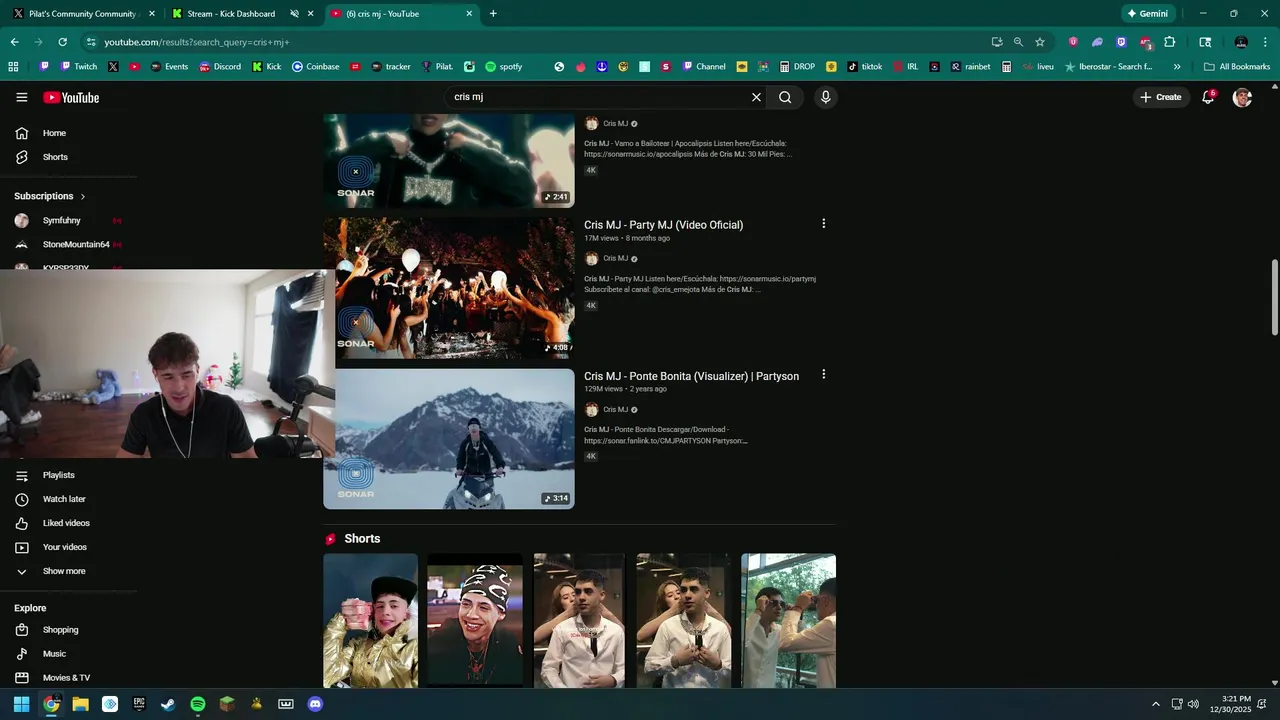
Task: Open a new browser tab
Action: [493, 14]
